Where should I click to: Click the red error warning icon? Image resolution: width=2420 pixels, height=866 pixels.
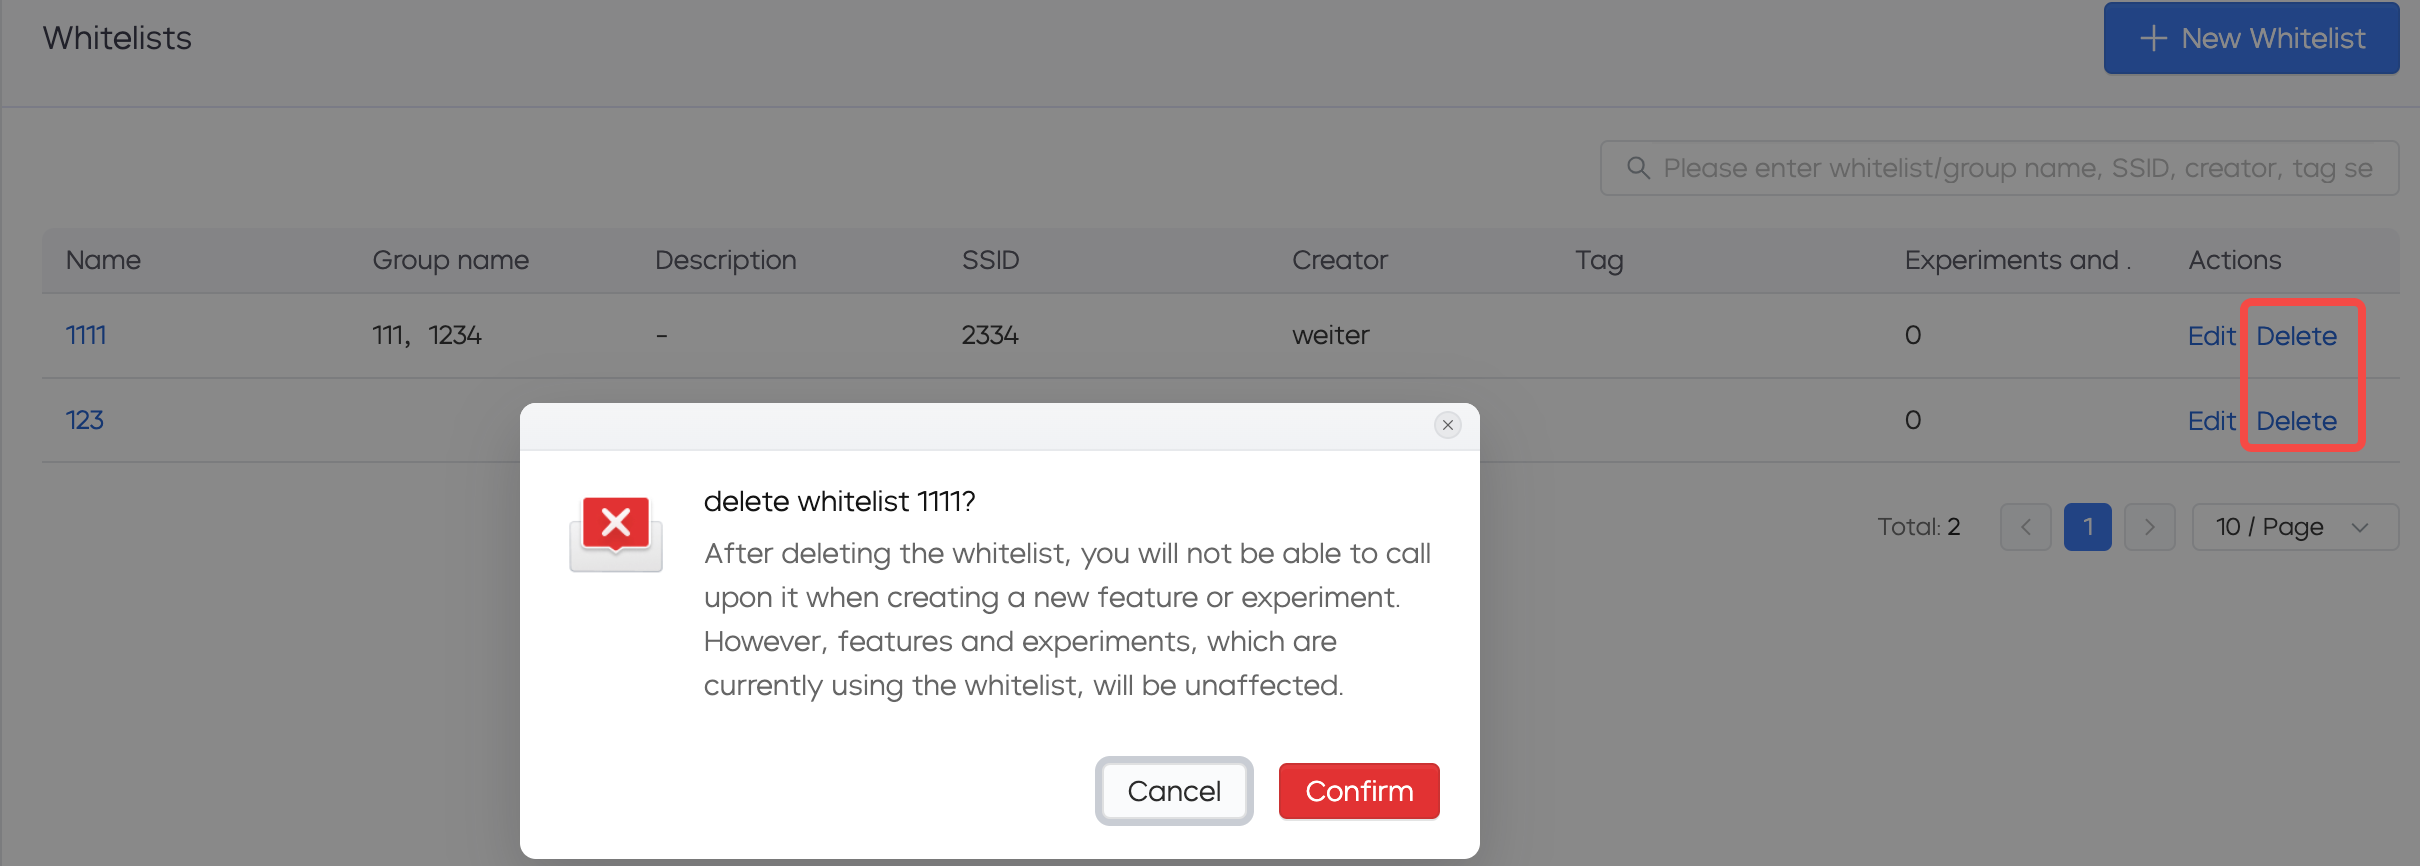tap(616, 533)
